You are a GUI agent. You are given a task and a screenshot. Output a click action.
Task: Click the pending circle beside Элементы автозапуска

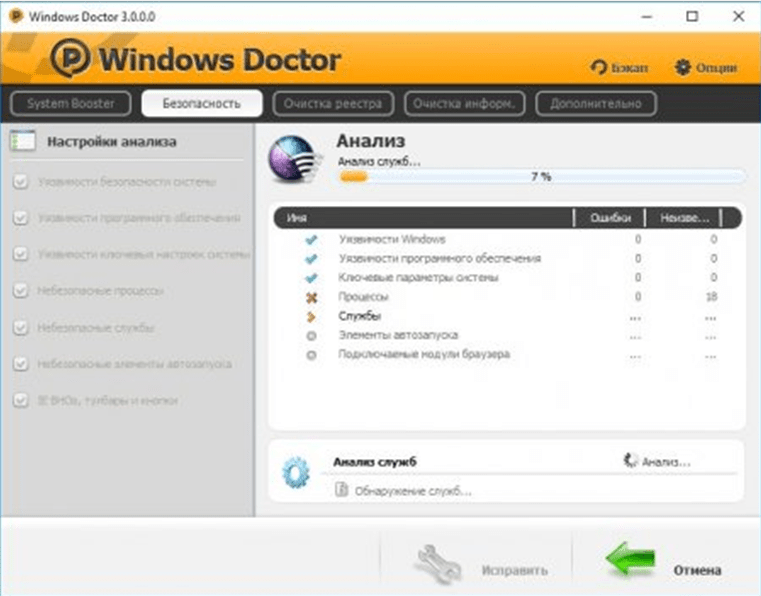(x=312, y=336)
